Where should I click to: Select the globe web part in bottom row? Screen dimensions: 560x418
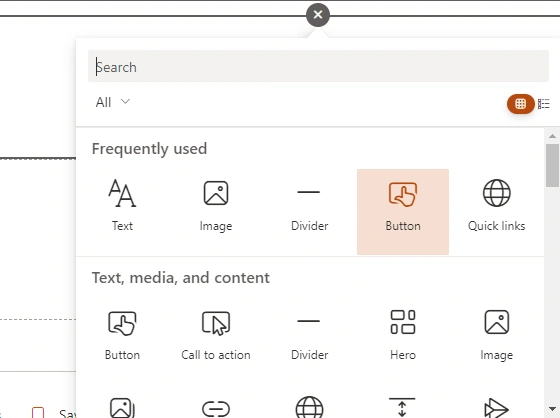tap(309, 407)
